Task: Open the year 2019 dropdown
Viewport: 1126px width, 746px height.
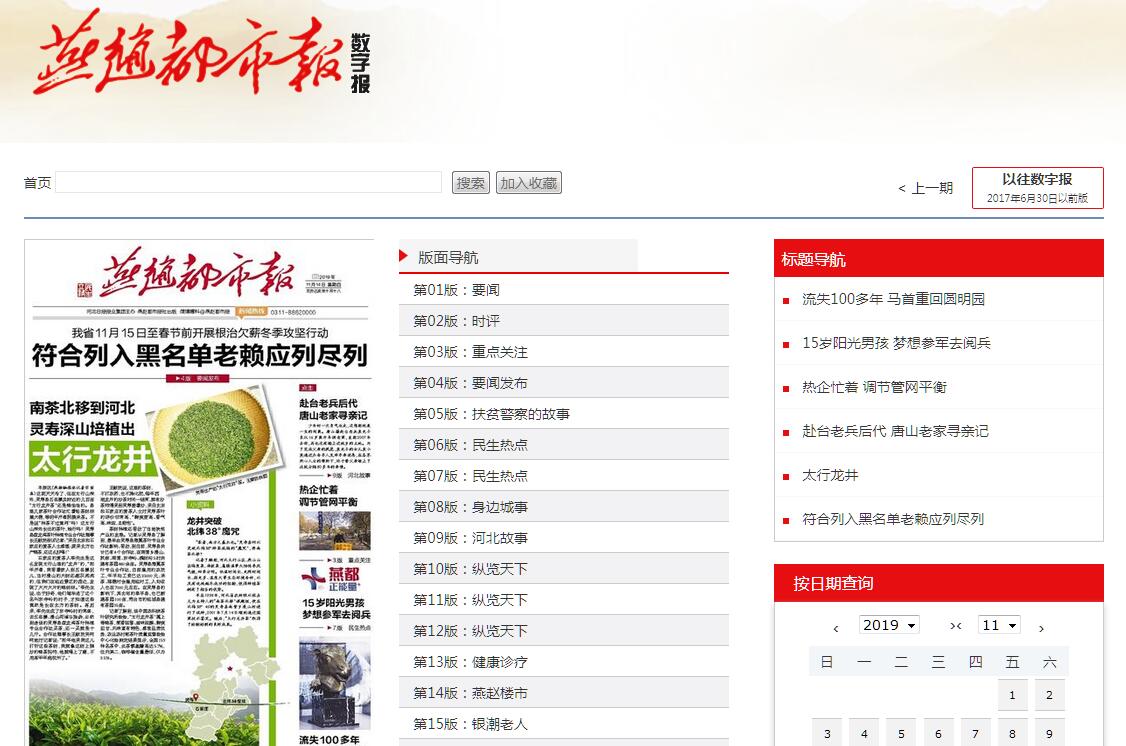Action: coord(888,625)
